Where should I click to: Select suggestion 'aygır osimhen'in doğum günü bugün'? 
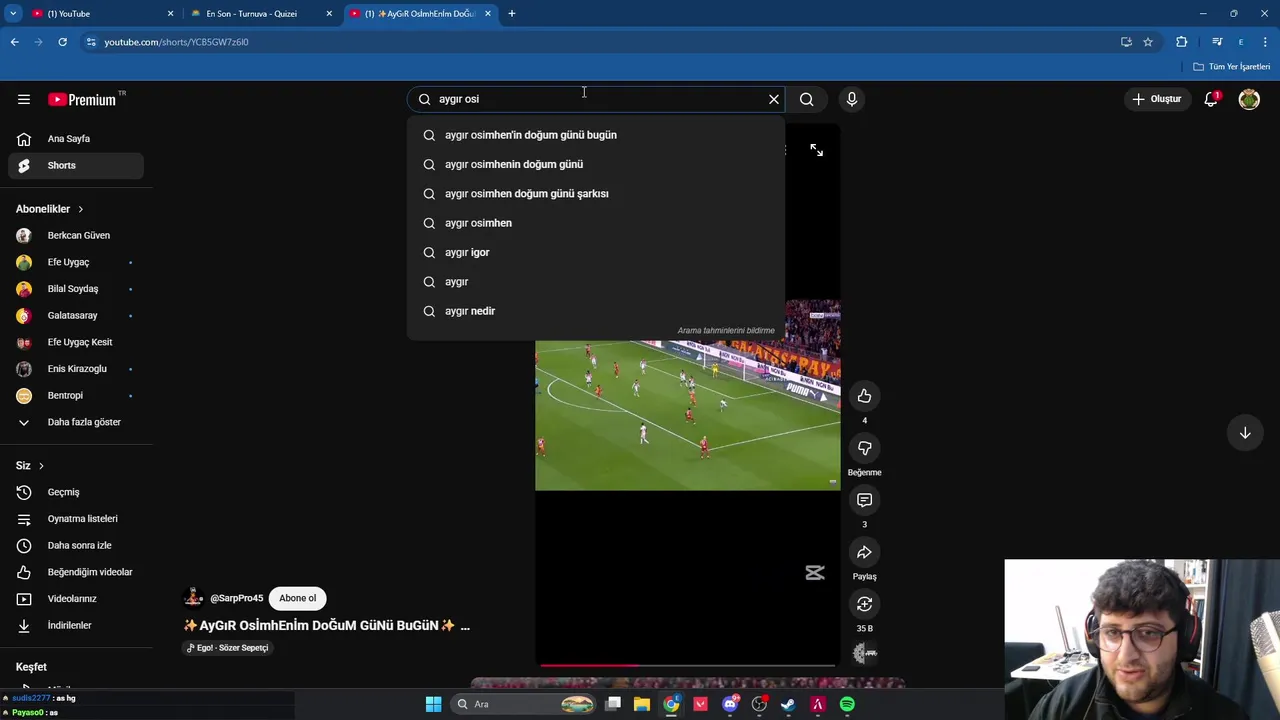coord(596,135)
